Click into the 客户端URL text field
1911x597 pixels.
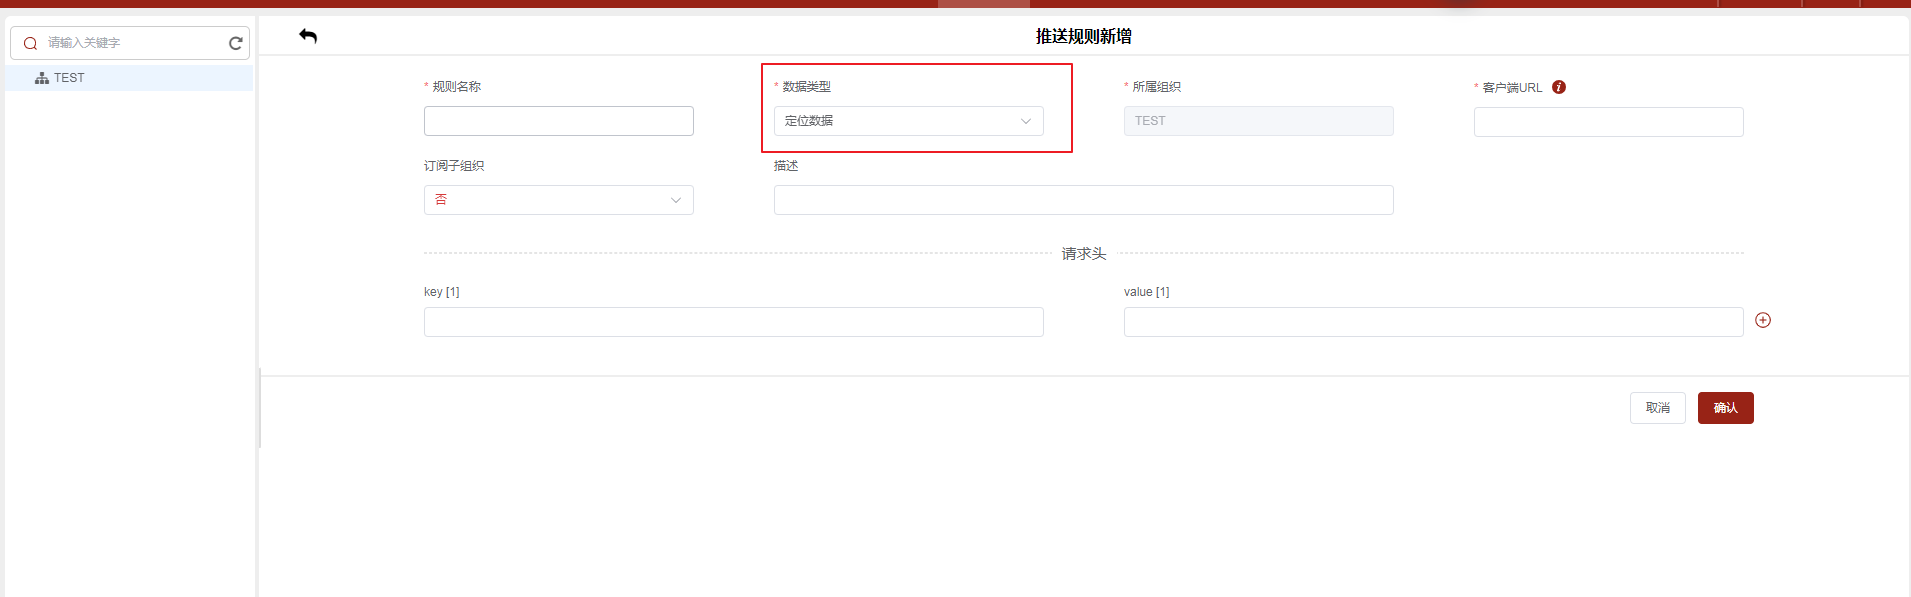pos(1608,122)
